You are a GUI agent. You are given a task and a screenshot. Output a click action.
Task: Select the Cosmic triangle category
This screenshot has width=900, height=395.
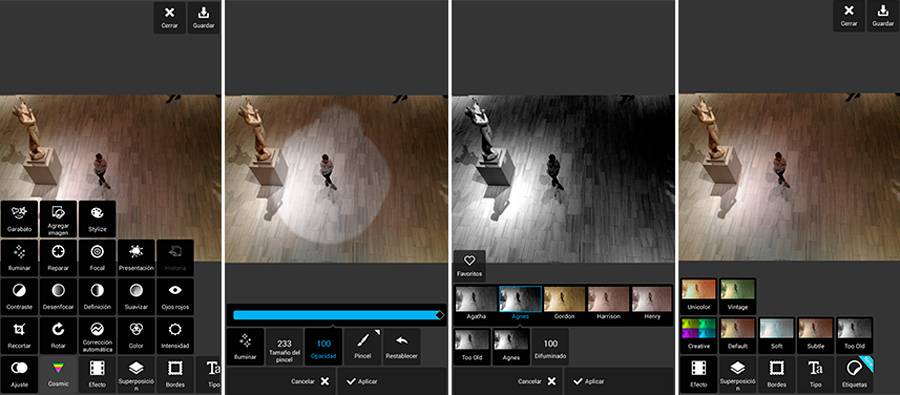pos(59,374)
